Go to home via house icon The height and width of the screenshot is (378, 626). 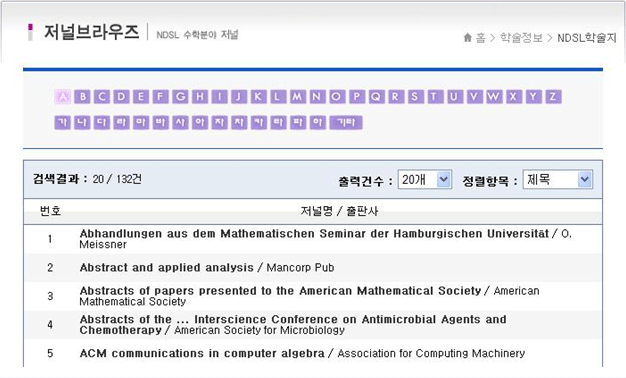tap(468, 38)
